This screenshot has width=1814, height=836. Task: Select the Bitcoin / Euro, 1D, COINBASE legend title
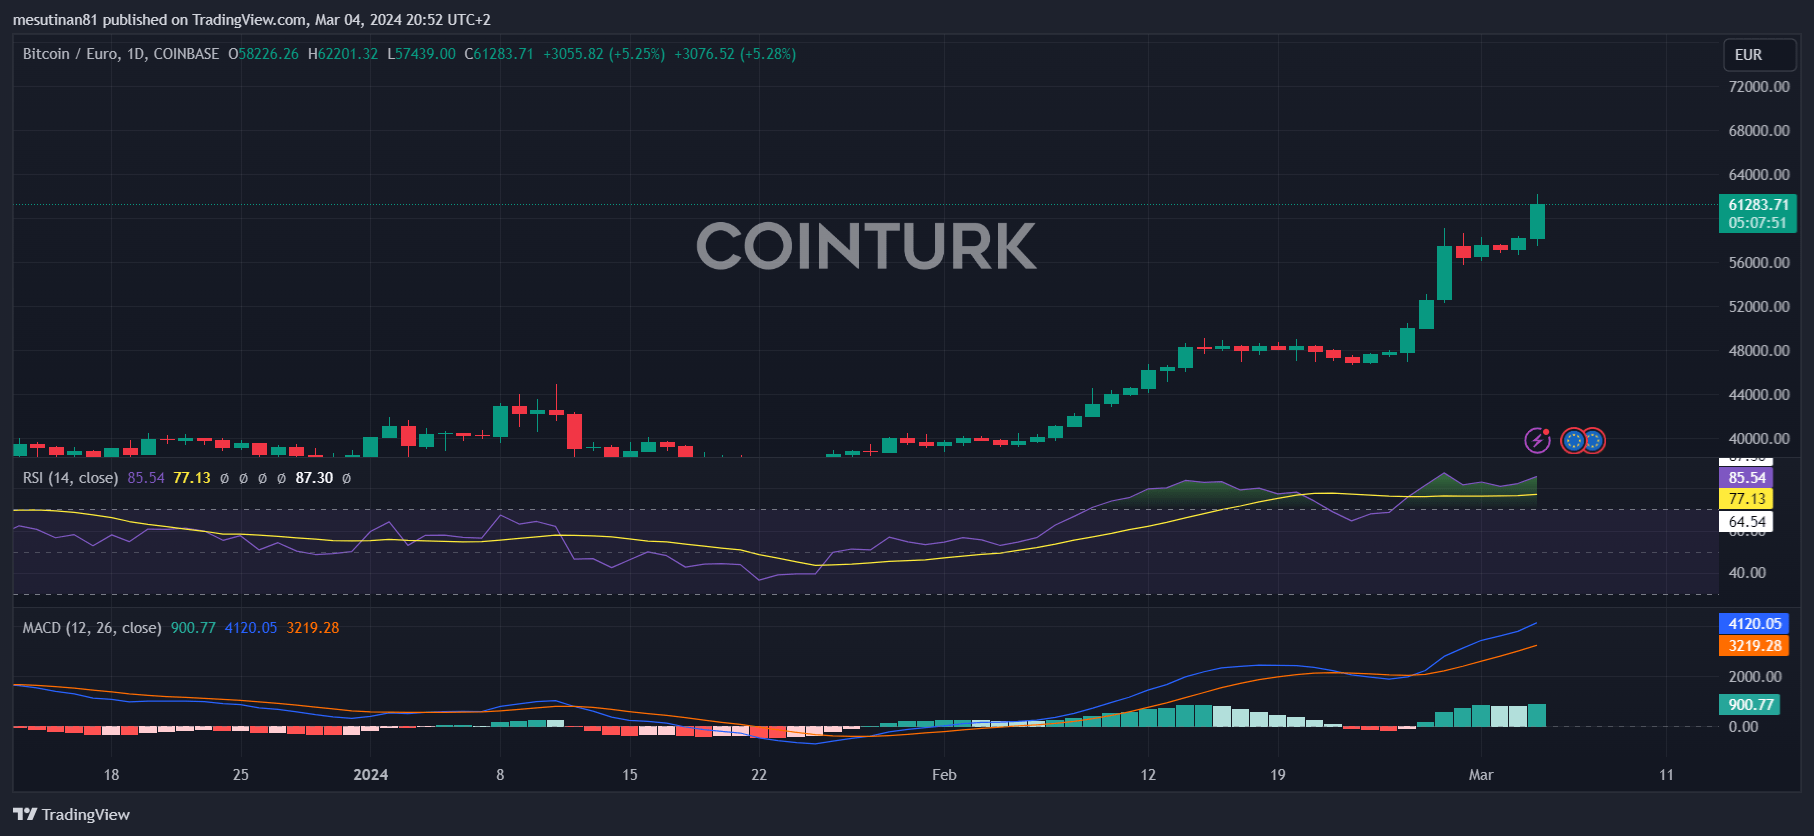pyautogui.click(x=121, y=54)
